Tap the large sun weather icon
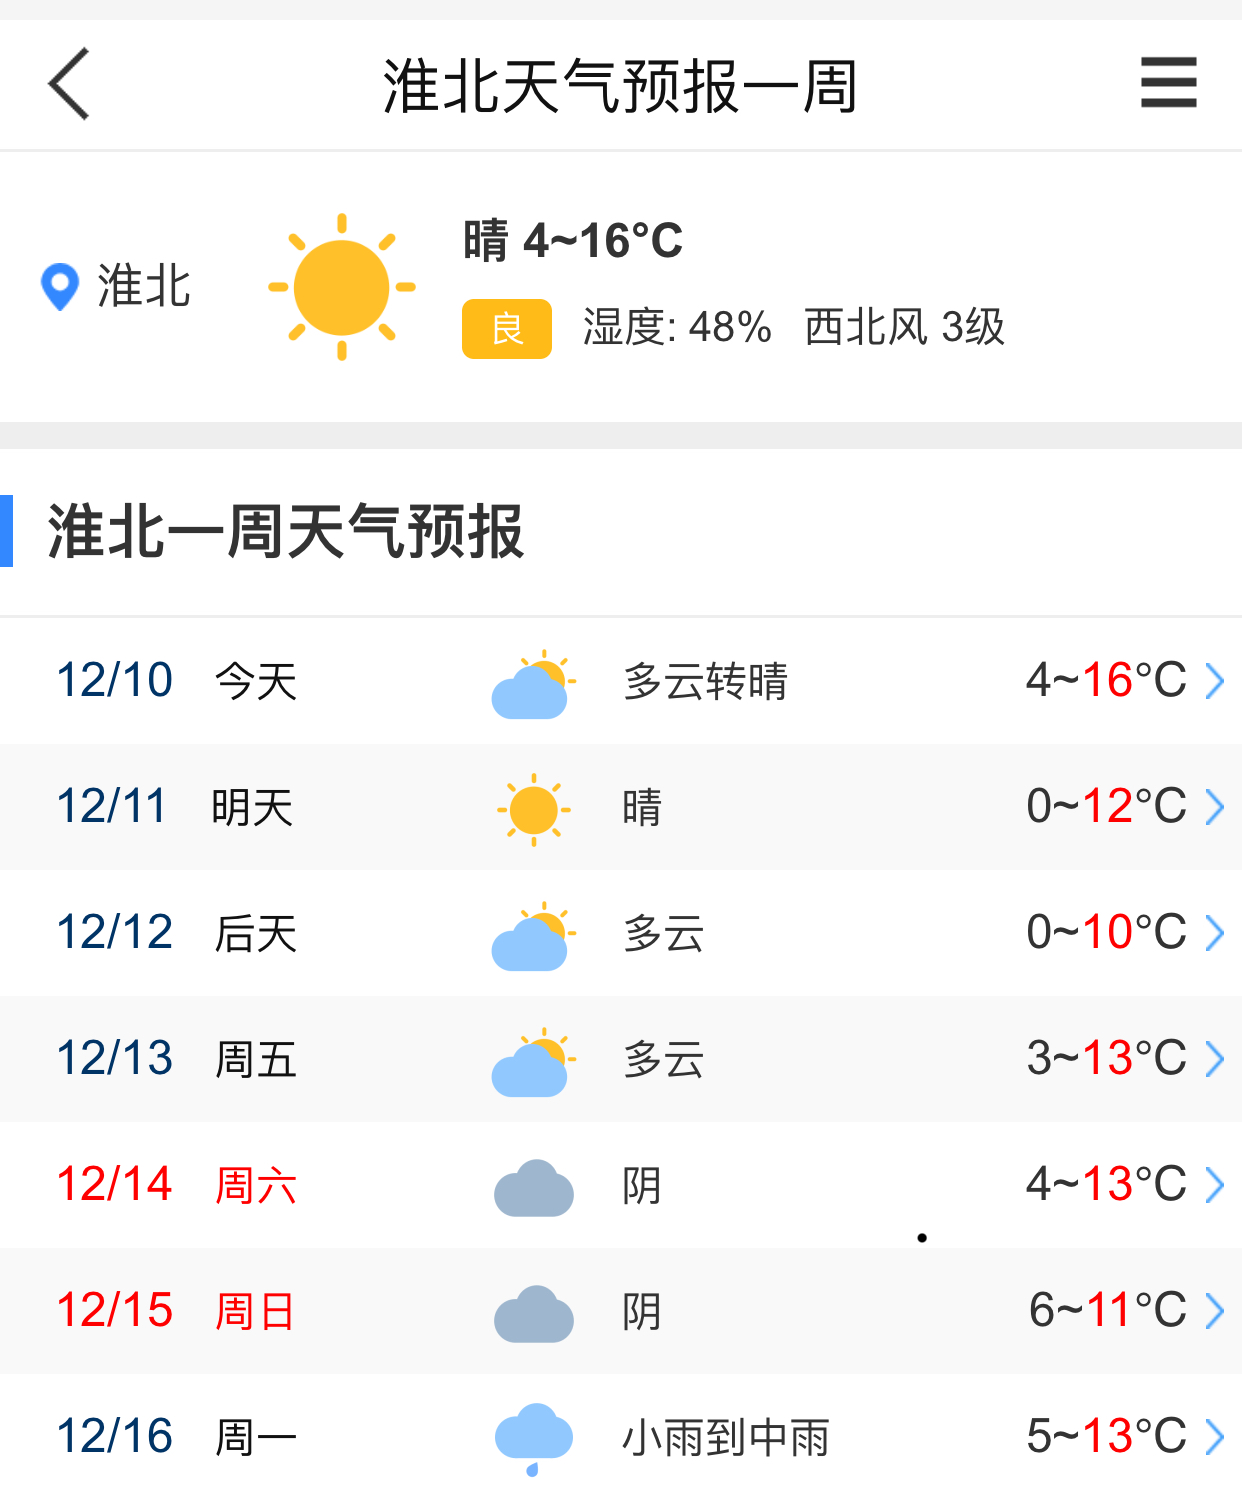The image size is (1242, 1493). [342, 287]
